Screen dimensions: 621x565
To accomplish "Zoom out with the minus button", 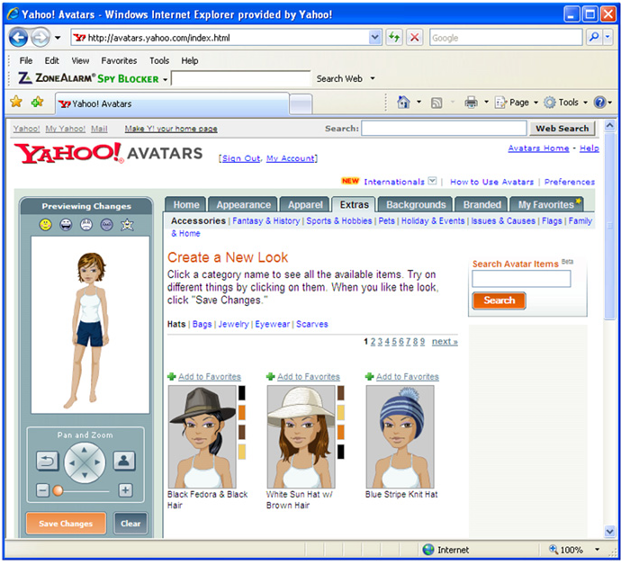I will click(x=42, y=491).
